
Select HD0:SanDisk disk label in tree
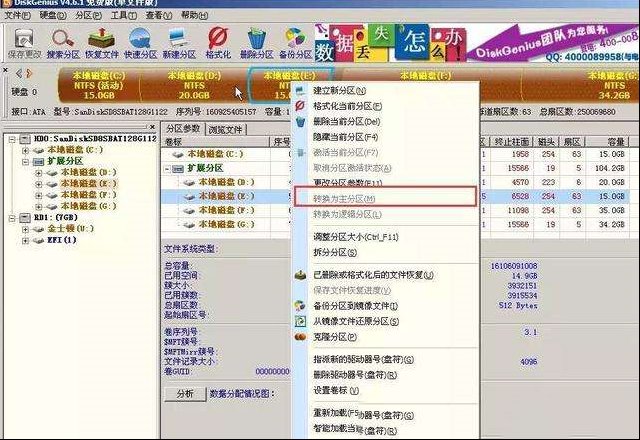click(x=95, y=139)
